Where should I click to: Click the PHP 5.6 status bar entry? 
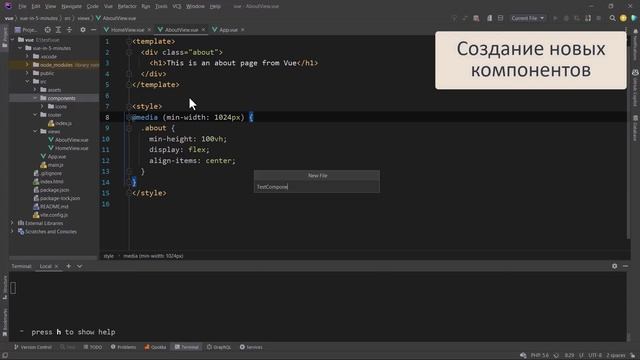(x=540, y=355)
